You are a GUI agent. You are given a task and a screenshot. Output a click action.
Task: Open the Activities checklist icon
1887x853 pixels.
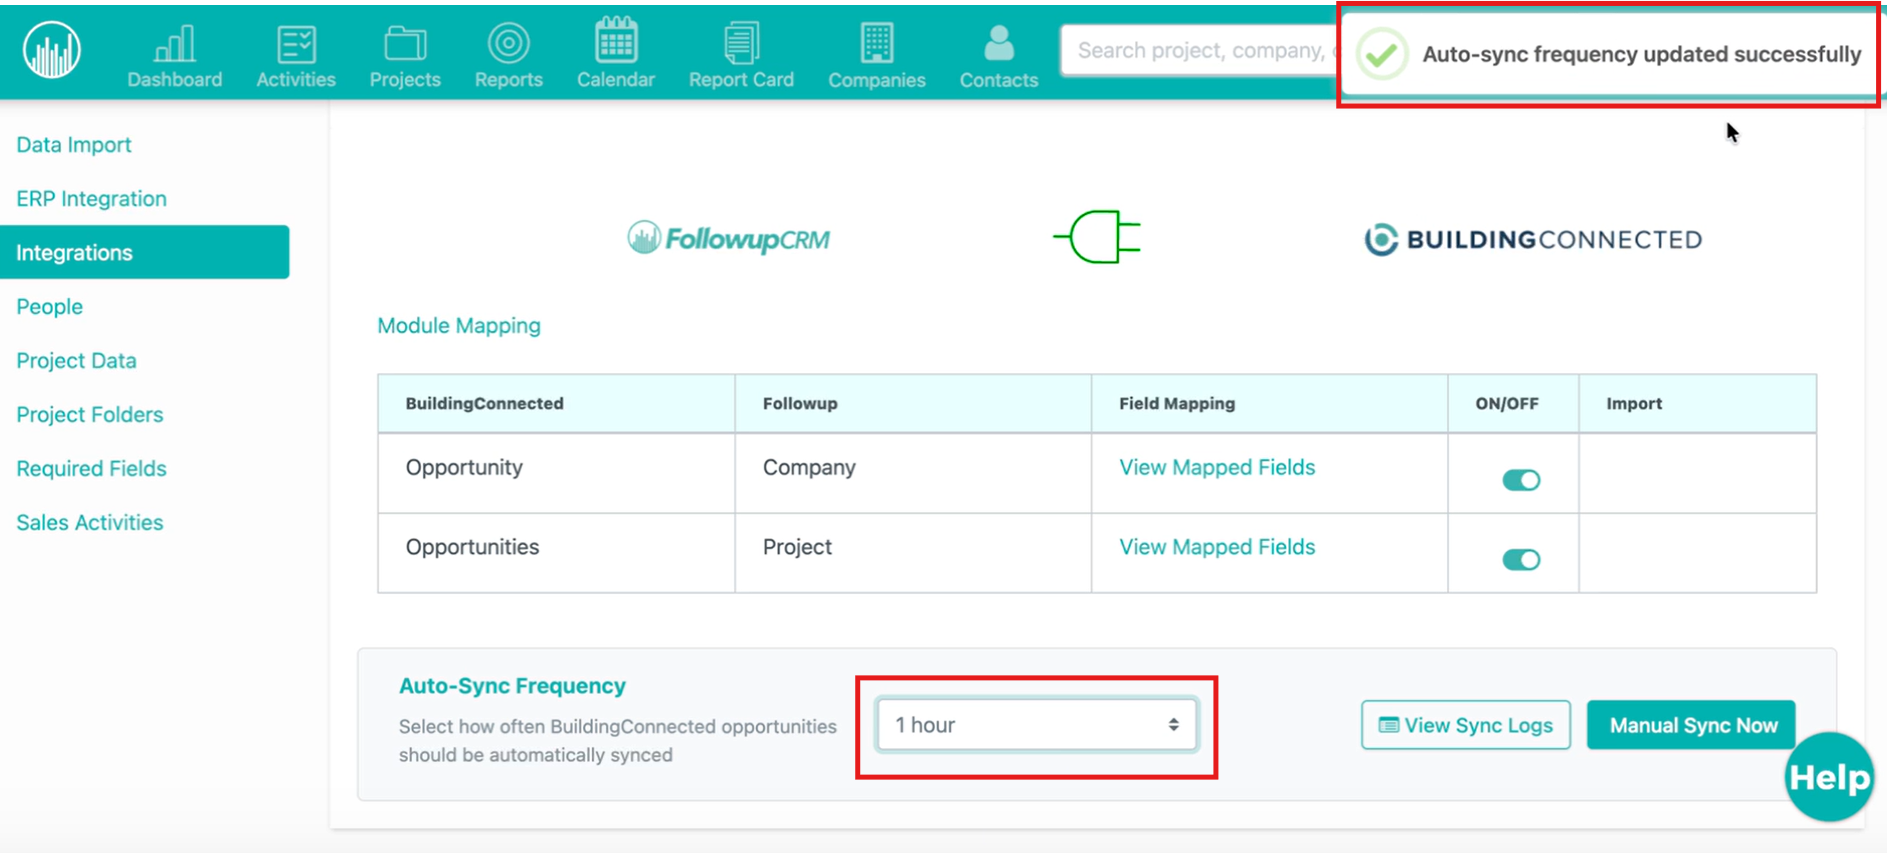pyautogui.click(x=296, y=44)
